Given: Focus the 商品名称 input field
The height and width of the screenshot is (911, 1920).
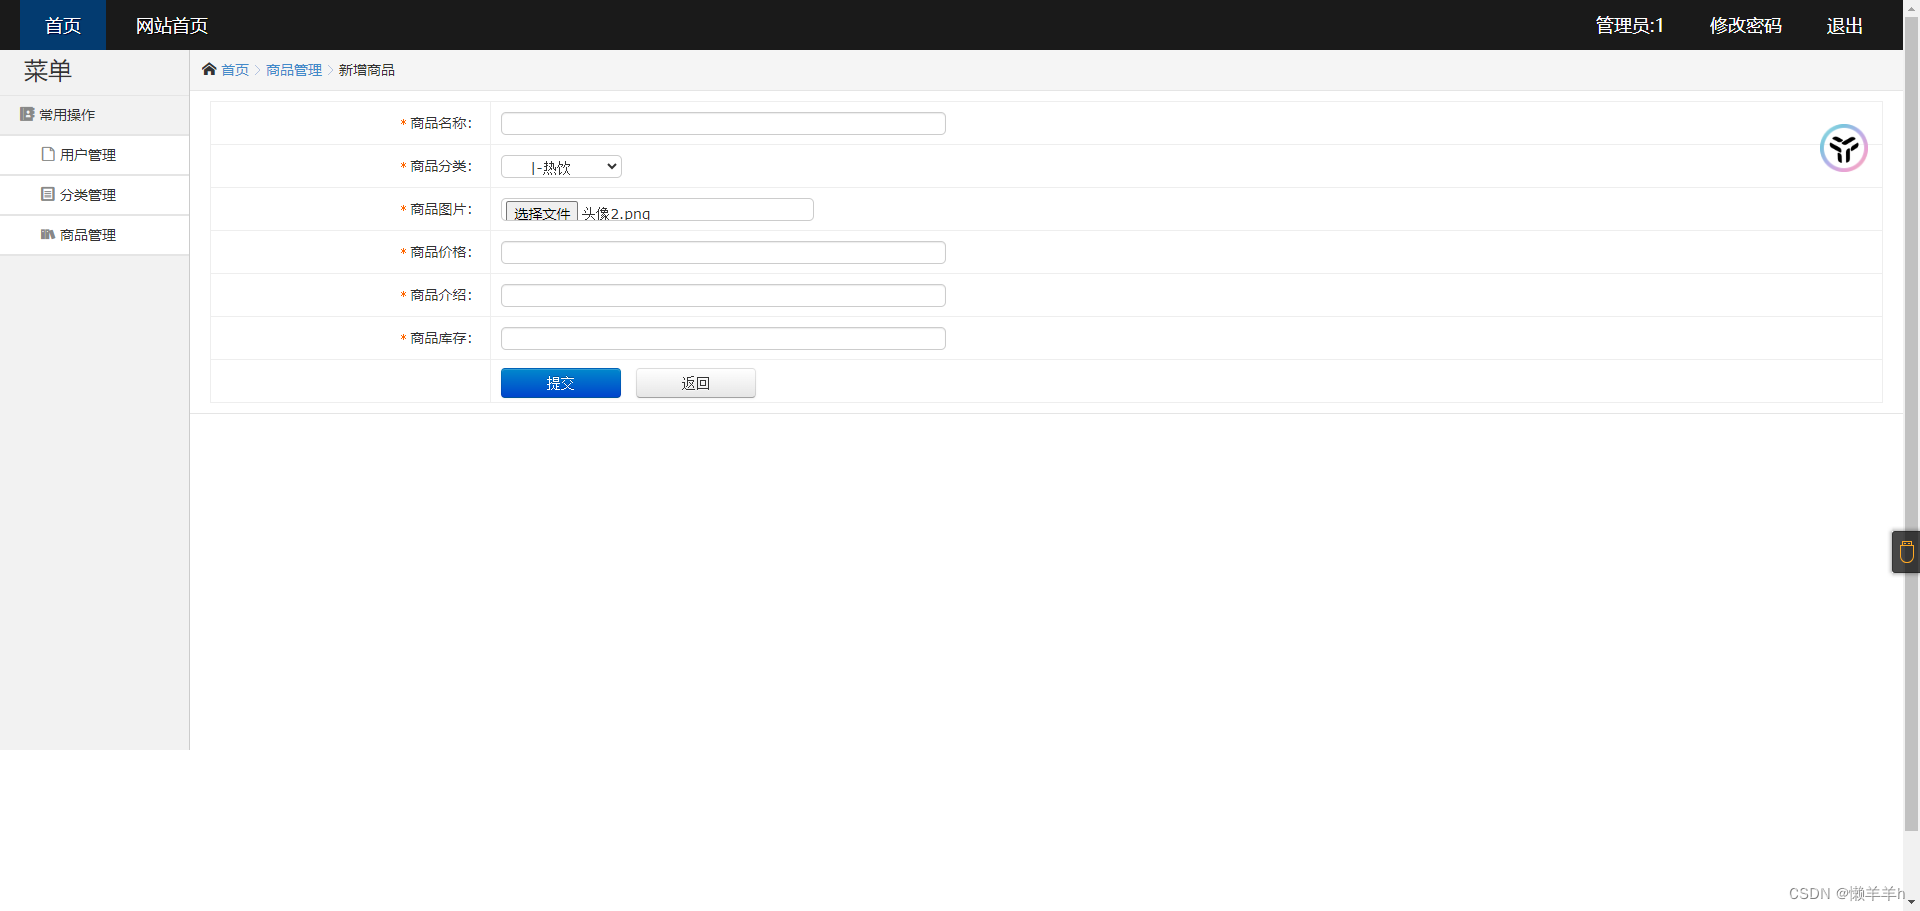Looking at the screenshot, I should pos(723,123).
